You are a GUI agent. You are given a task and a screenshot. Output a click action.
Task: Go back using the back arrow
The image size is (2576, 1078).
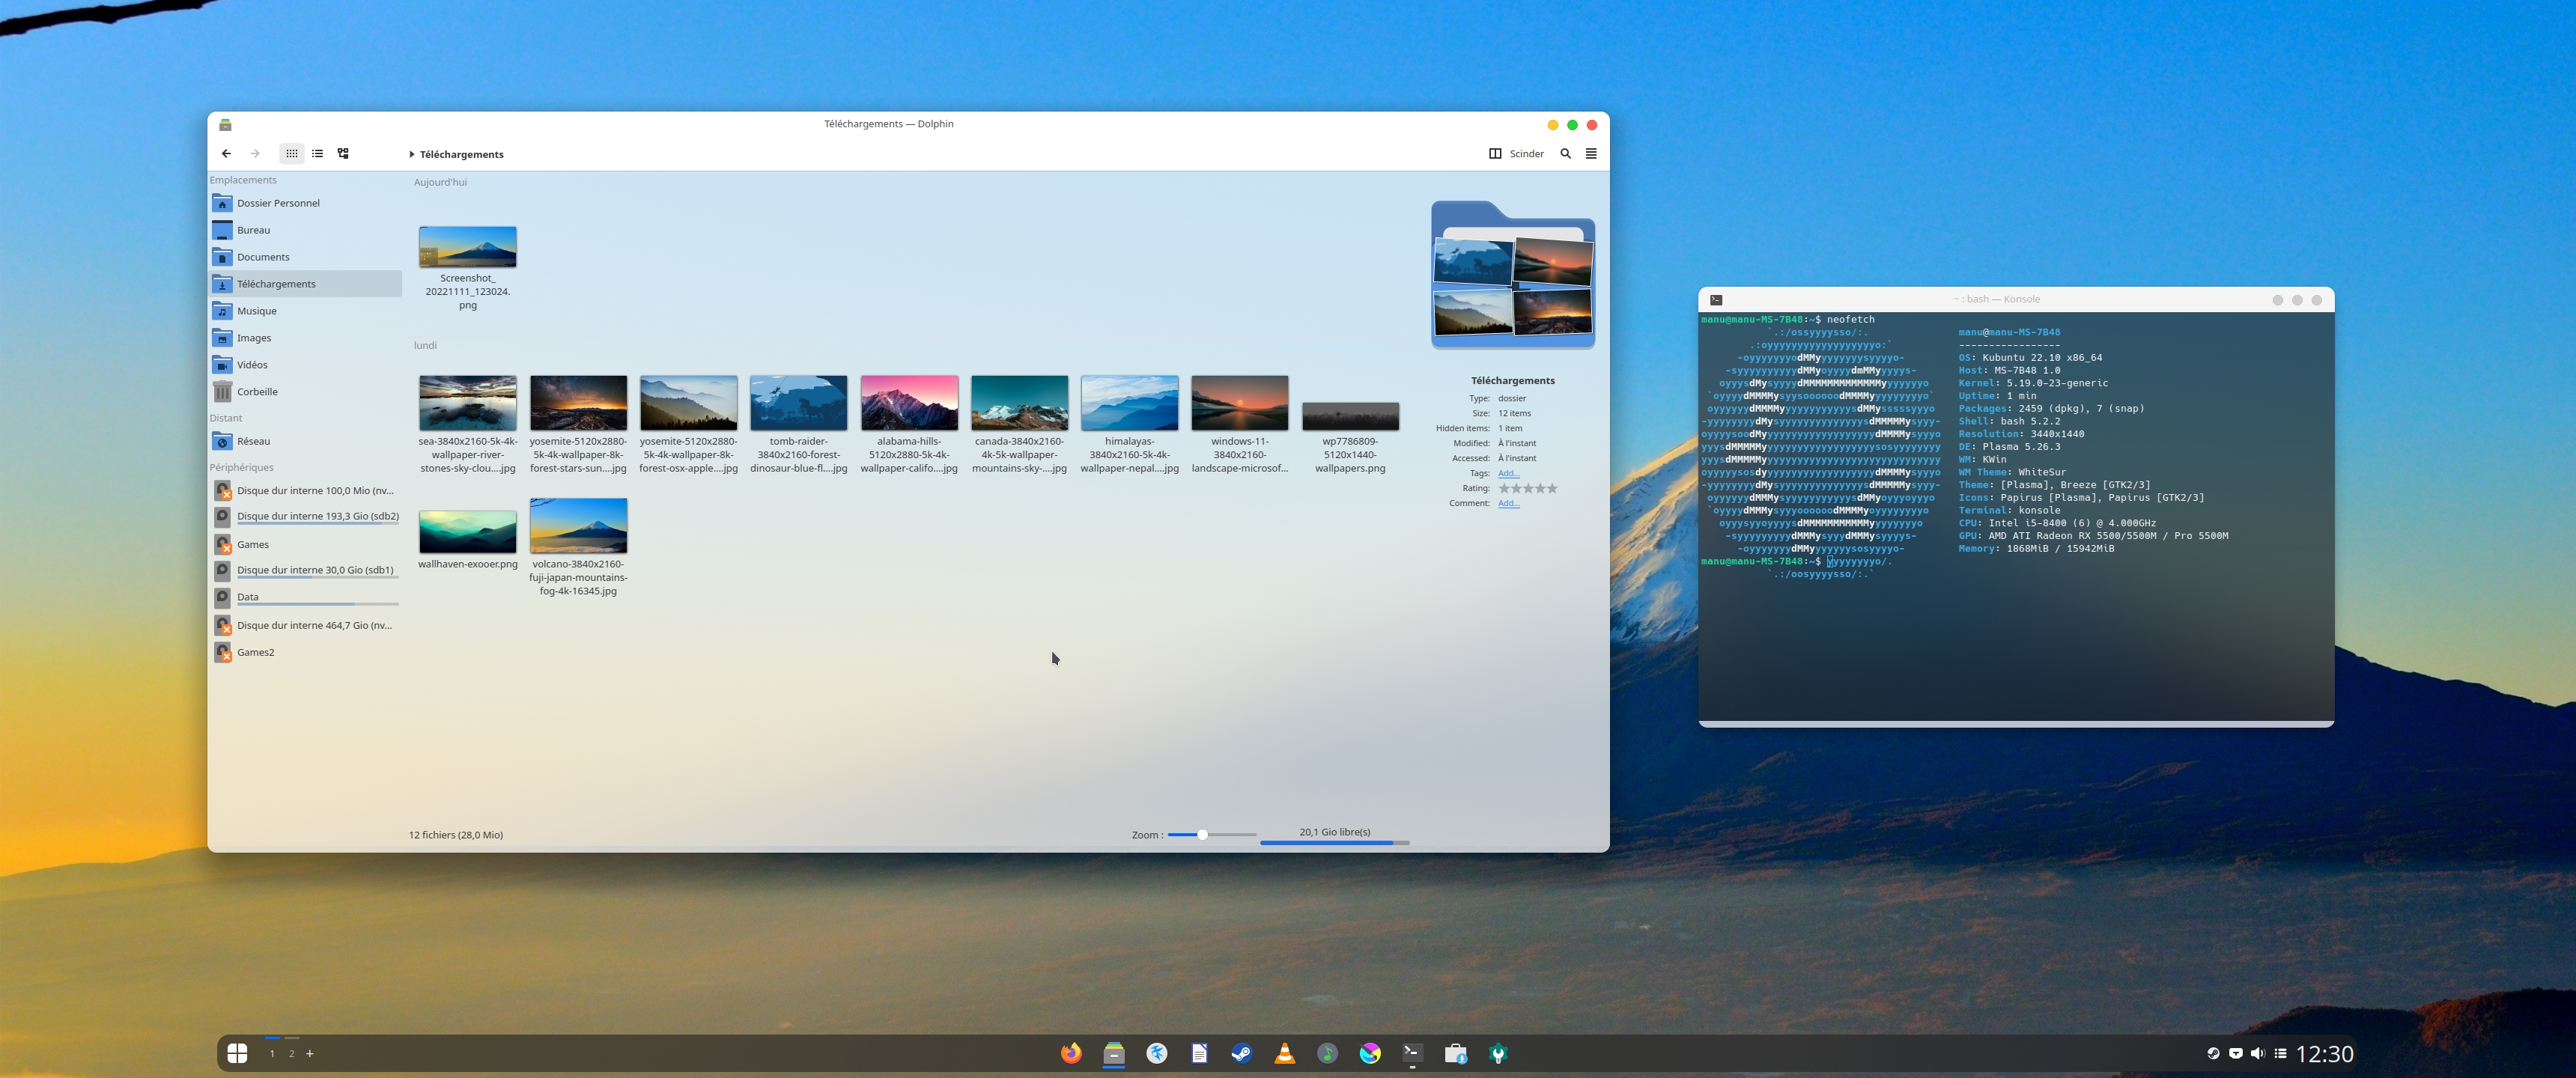point(226,153)
